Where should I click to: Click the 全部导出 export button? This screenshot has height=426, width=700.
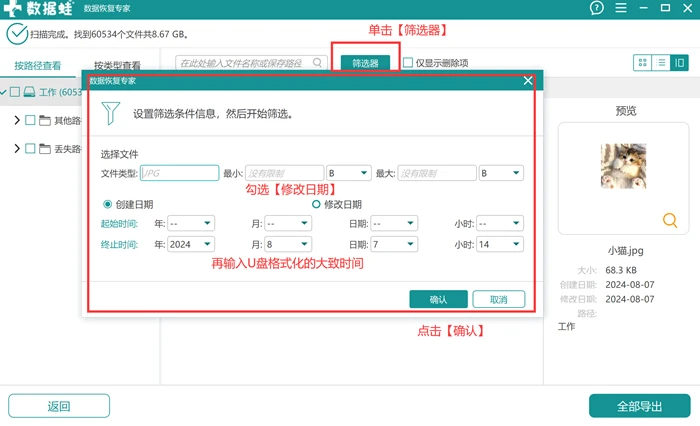click(x=639, y=406)
